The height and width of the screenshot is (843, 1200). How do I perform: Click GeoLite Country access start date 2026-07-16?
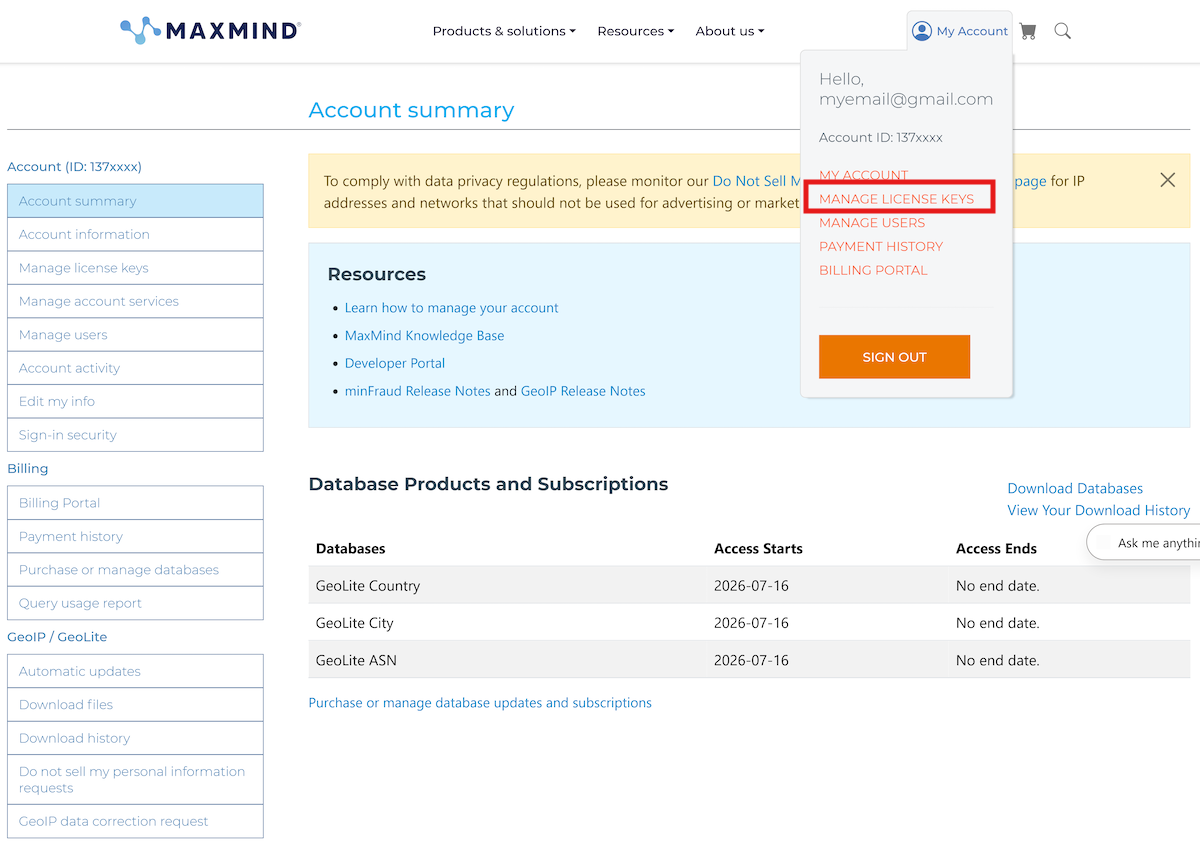click(x=751, y=586)
